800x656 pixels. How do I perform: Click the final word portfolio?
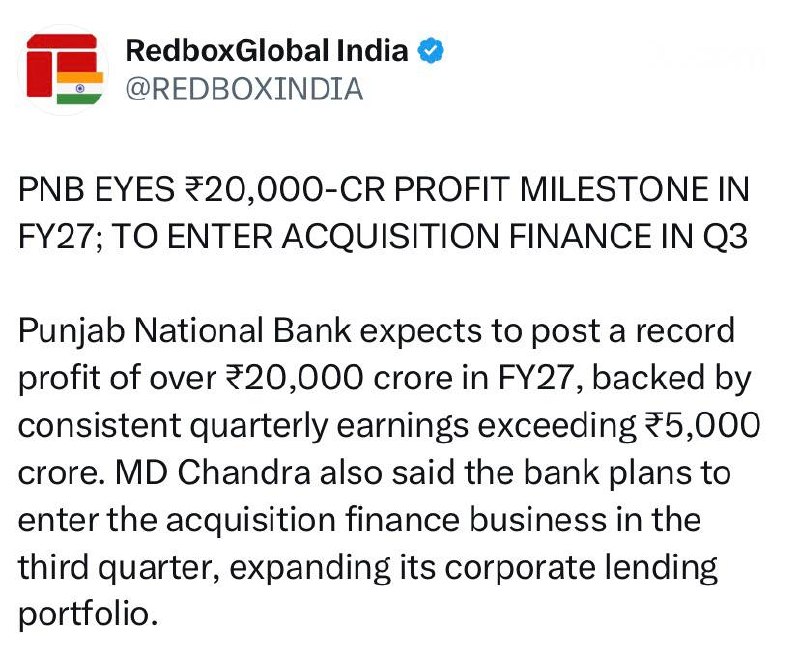tap(88, 615)
